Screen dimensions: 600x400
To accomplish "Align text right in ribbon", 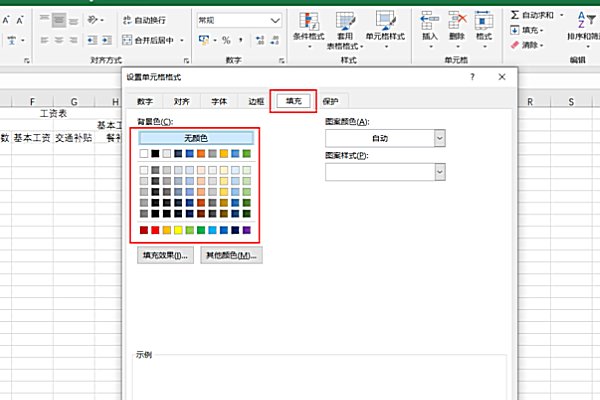I will click(73, 40).
